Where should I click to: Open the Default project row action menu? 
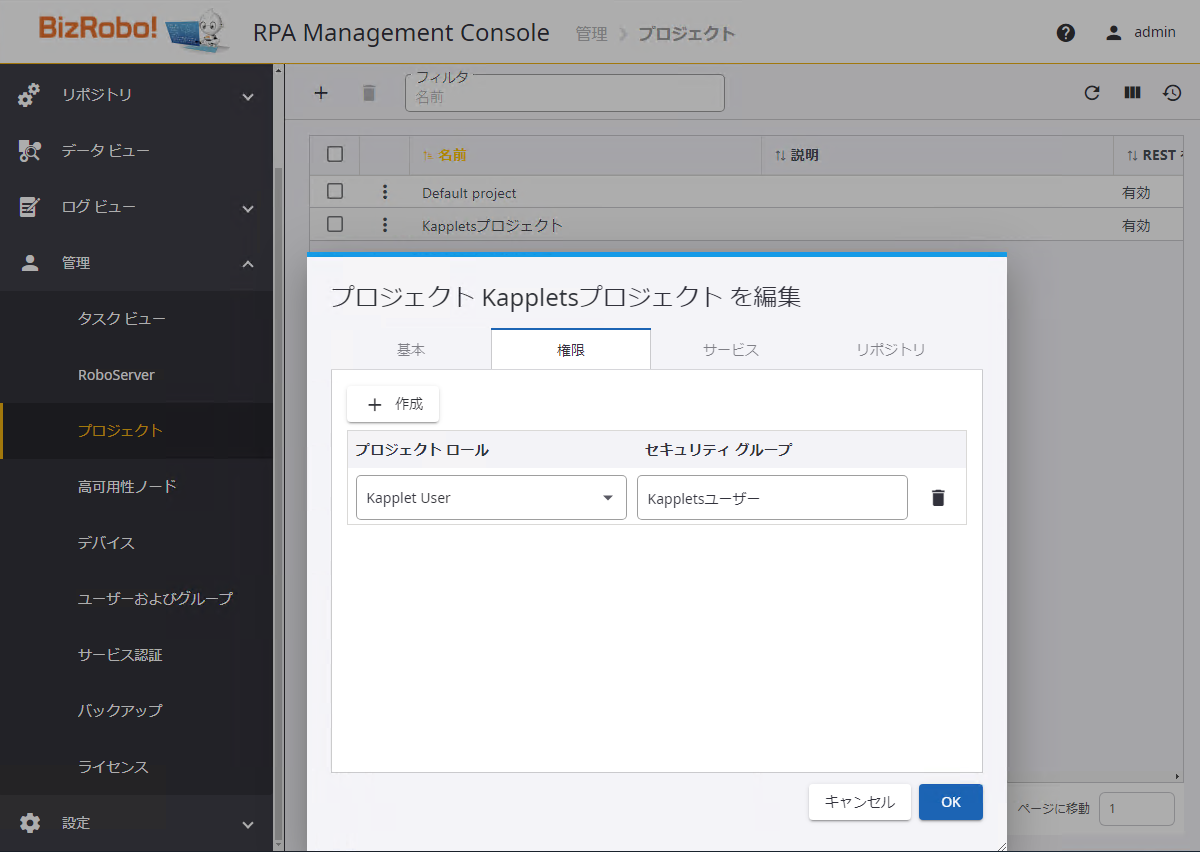click(385, 192)
